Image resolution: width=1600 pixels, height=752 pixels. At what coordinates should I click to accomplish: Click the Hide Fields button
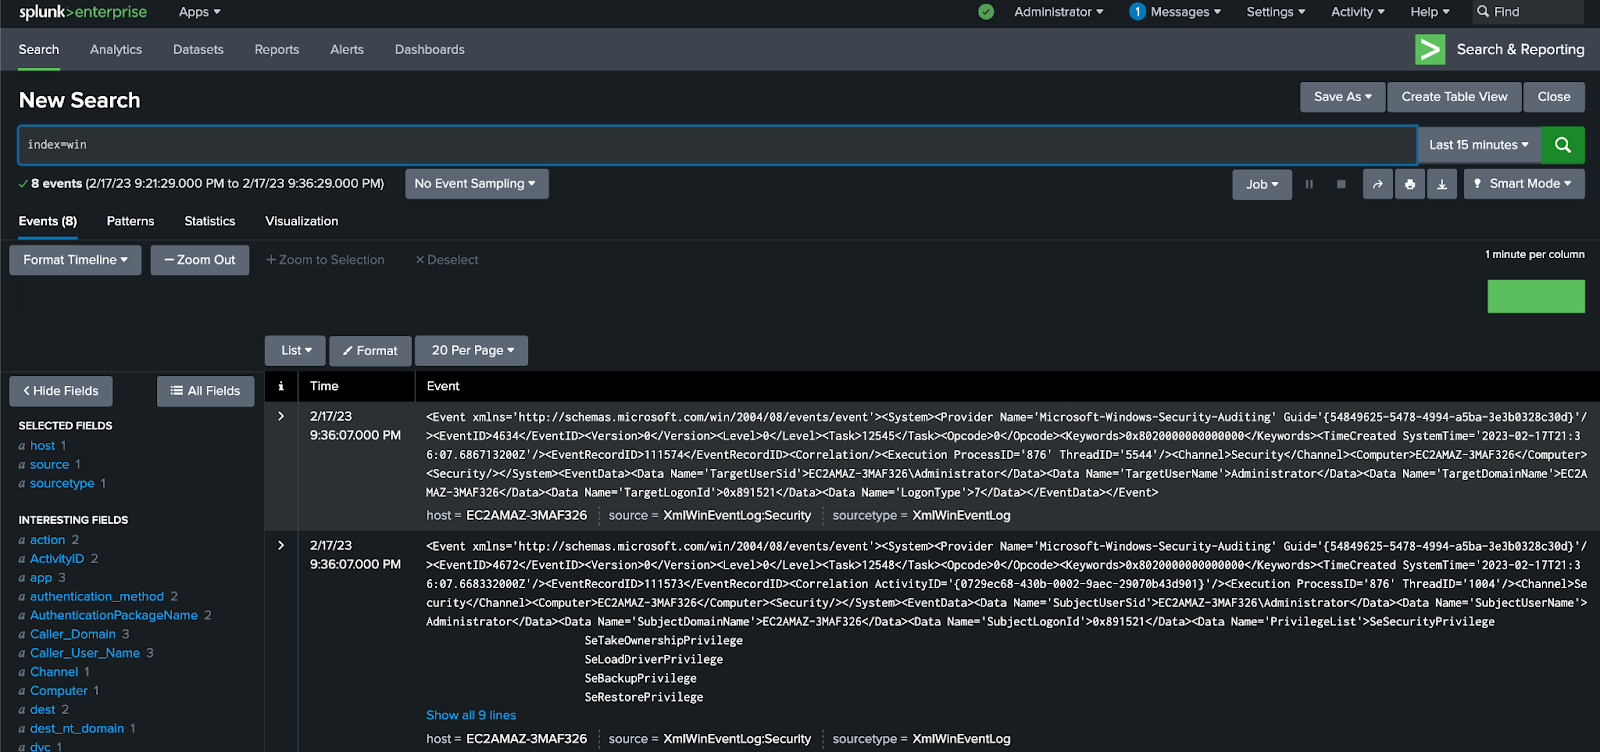[61, 391]
